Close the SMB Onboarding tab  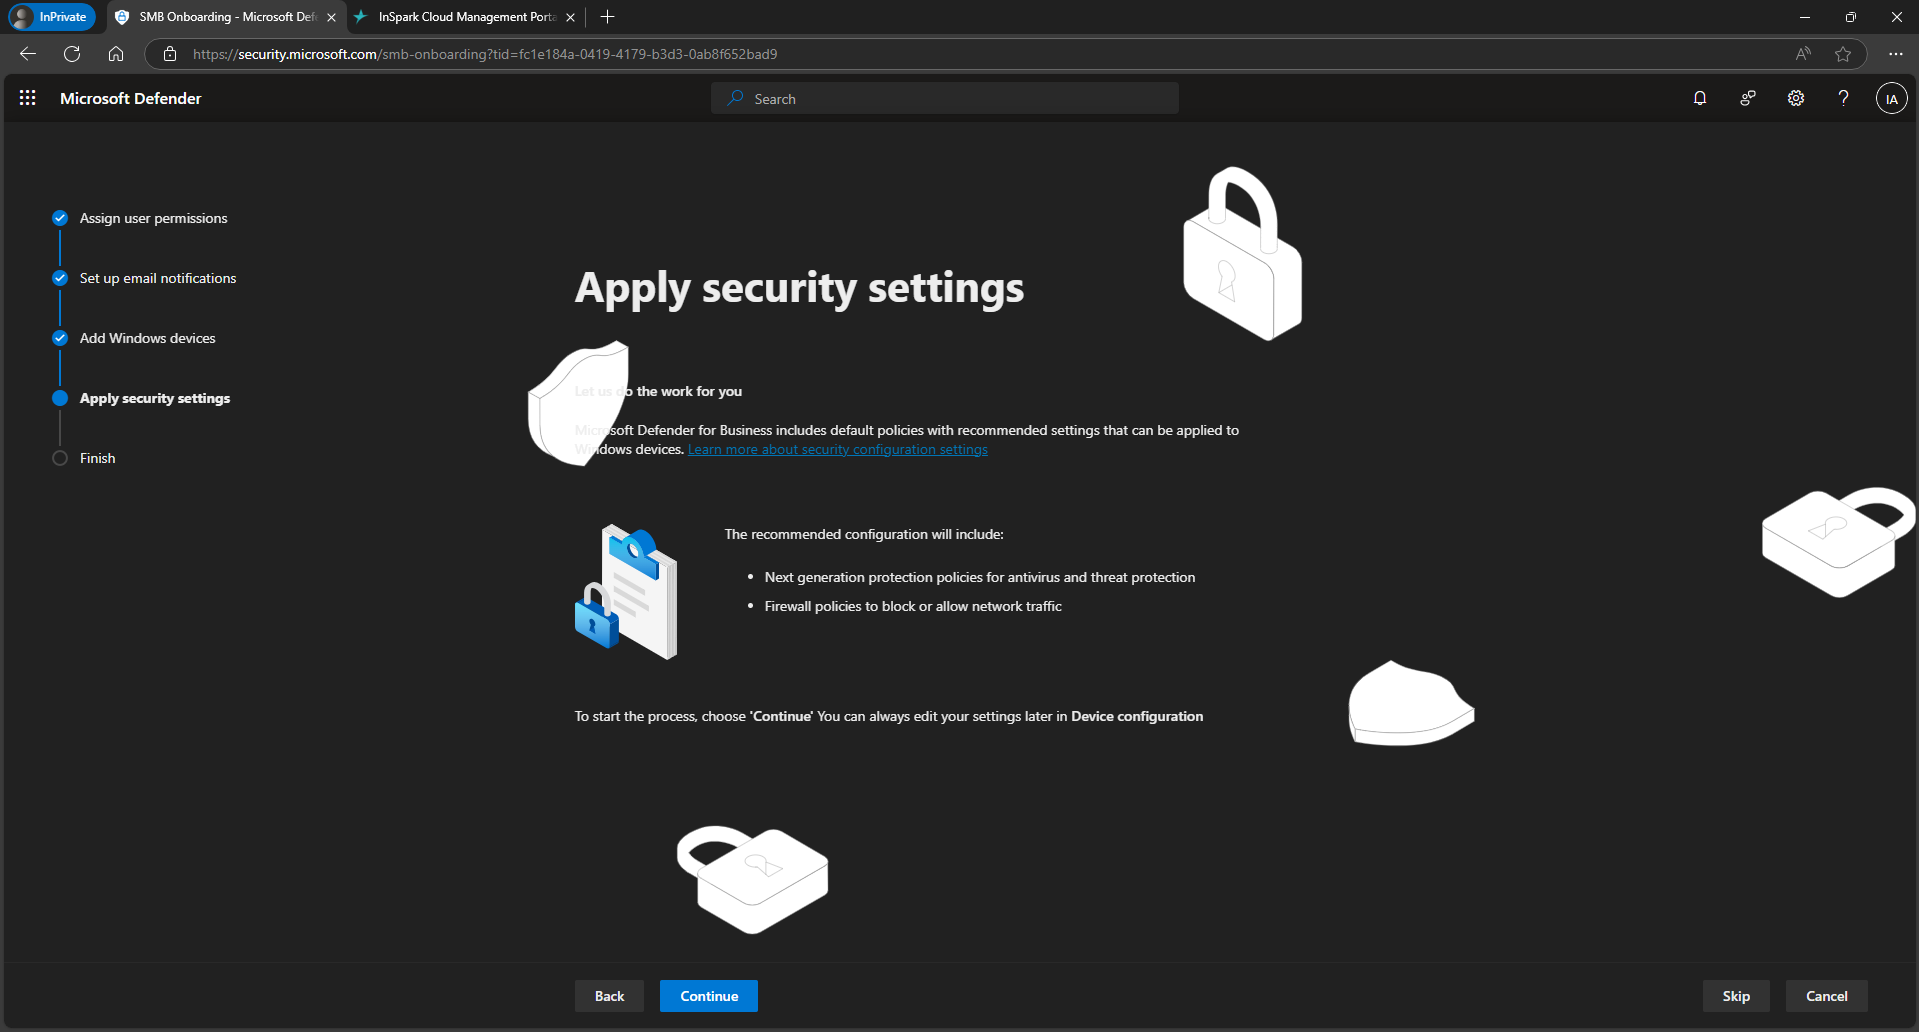coord(331,17)
